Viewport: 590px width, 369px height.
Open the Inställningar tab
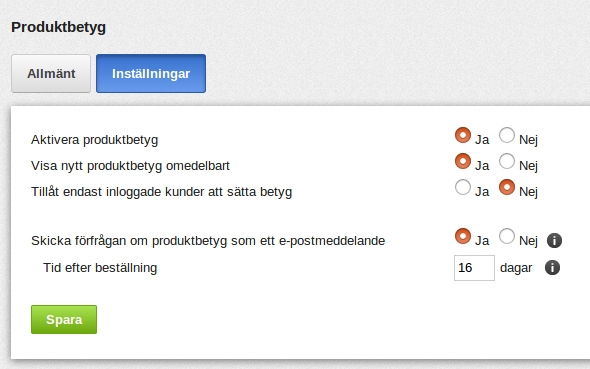151,73
